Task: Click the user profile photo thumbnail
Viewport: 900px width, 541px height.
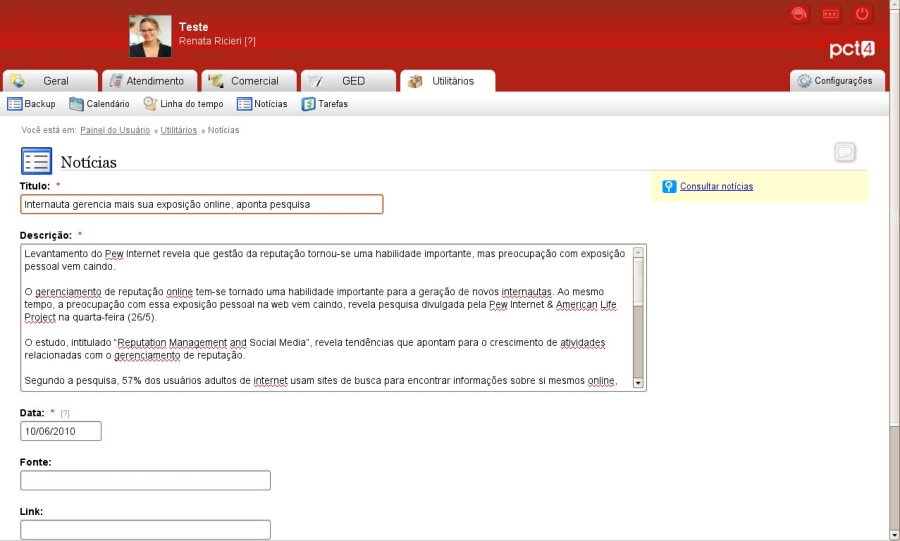Action: coord(150,36)
